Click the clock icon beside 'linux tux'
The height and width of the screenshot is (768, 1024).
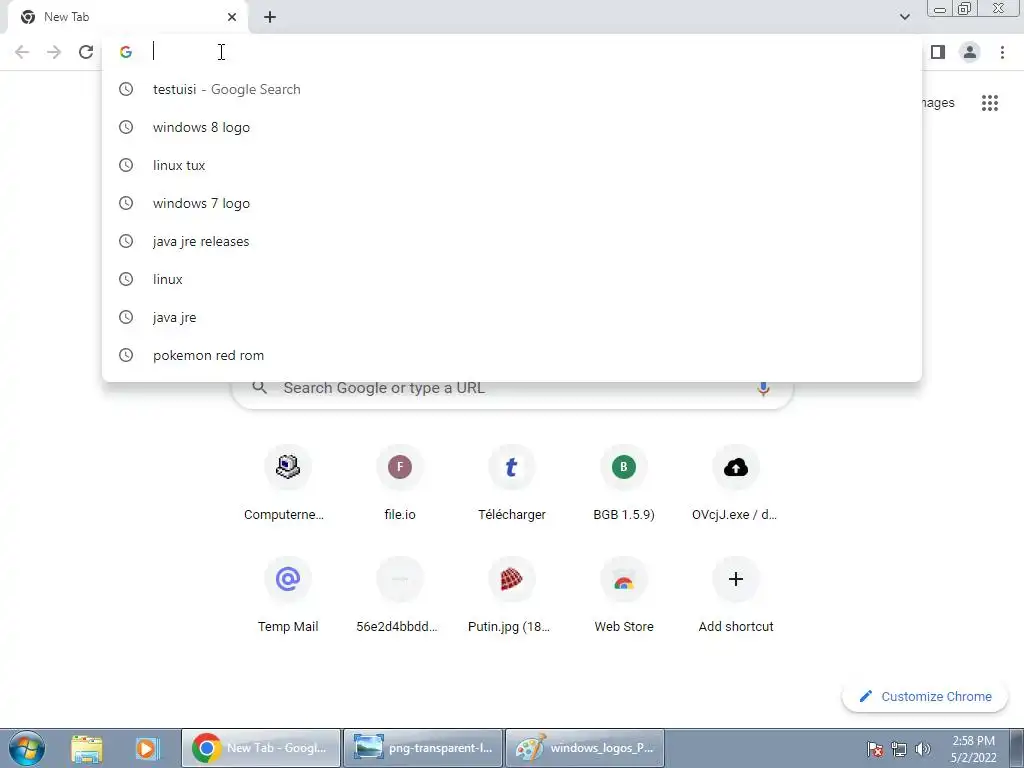point(126,165)
